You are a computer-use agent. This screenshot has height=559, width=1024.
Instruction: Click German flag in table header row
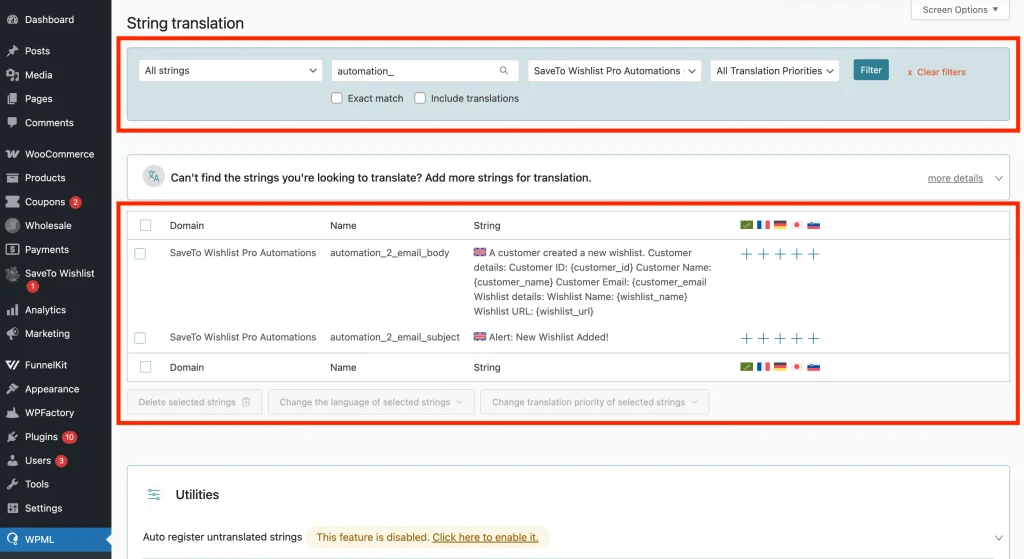pyautogui.click(x=780, y=225)
